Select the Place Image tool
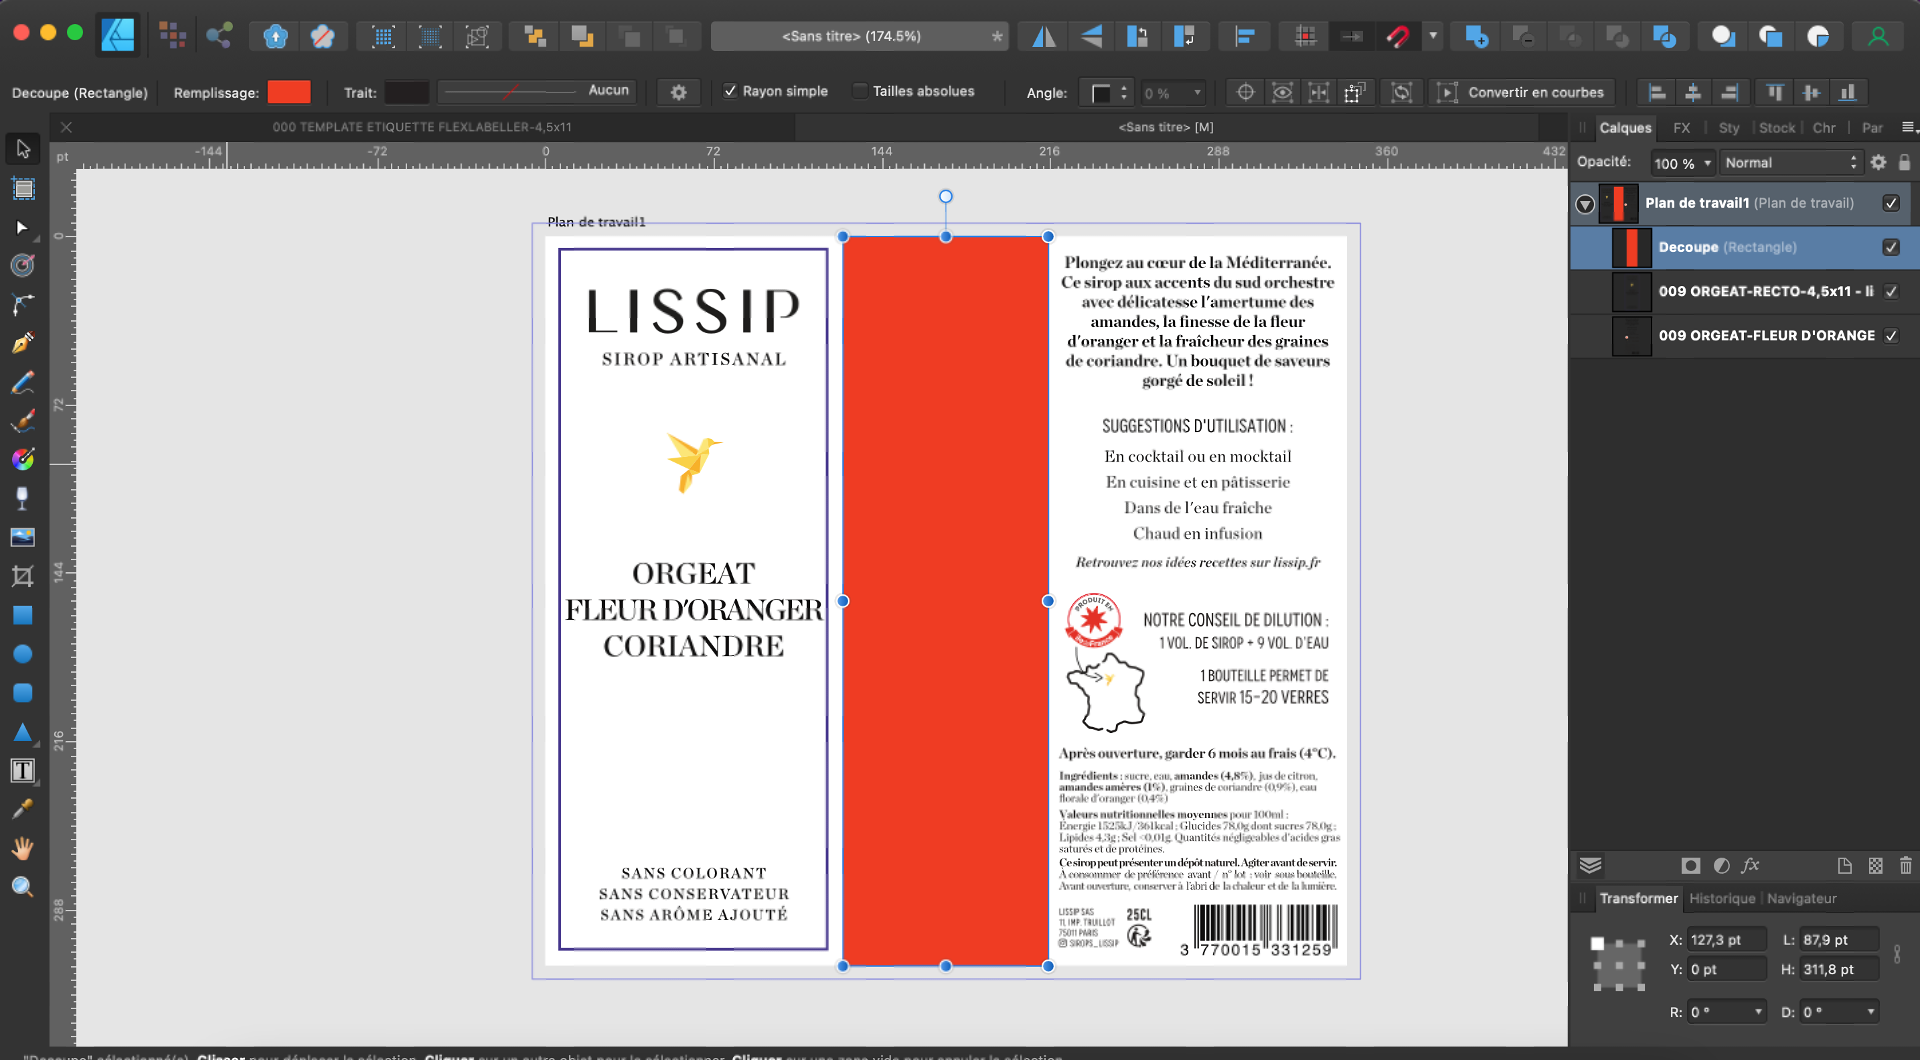Screen dimensions: 1920x1060 coord(23,537)
